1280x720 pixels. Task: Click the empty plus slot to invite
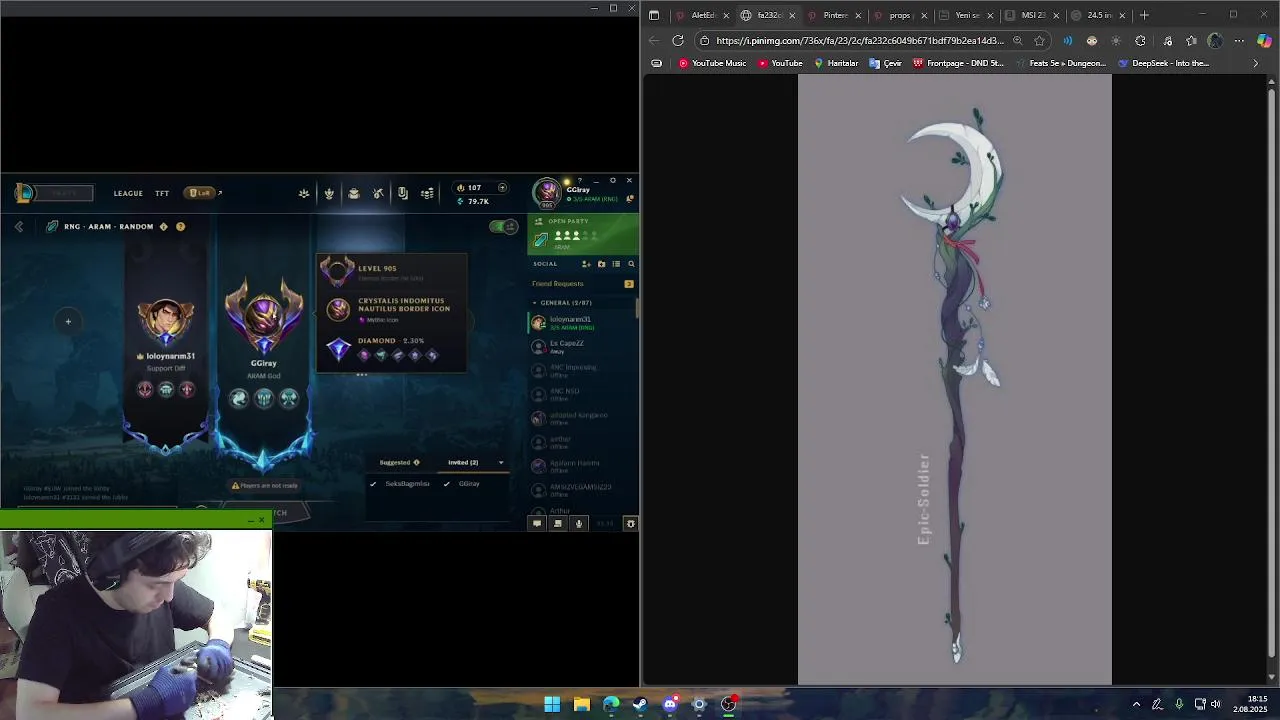(x=68, y=322)
